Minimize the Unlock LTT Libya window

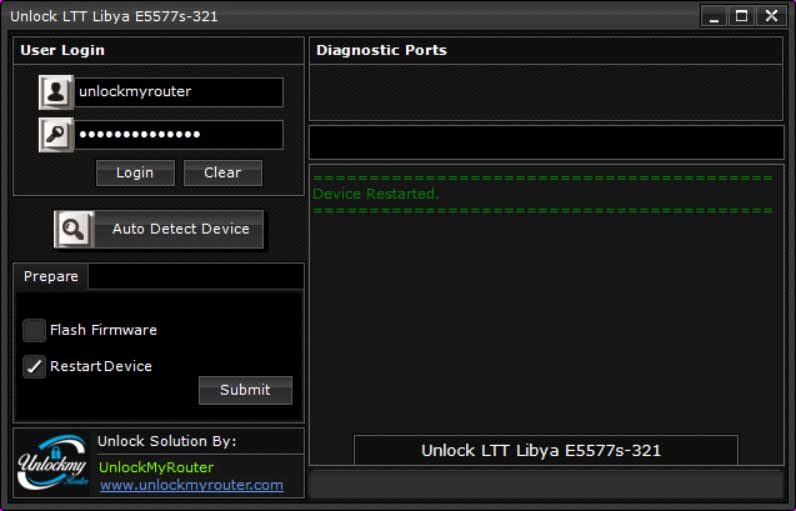714,16
